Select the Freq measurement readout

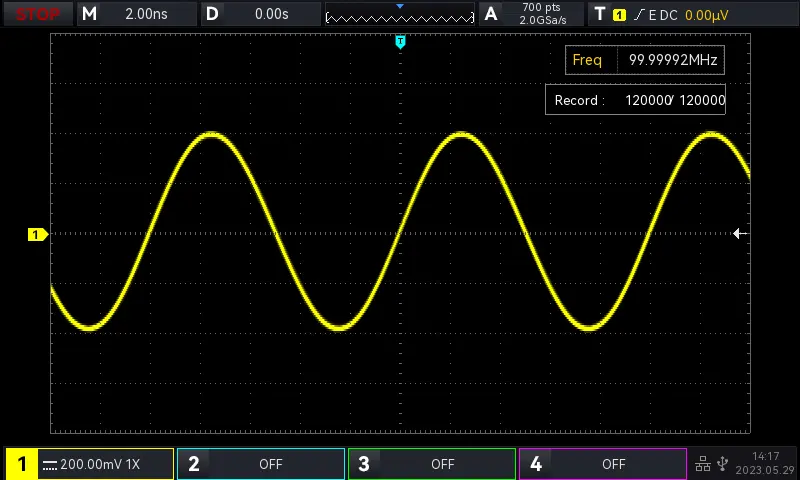coord(645,60)
